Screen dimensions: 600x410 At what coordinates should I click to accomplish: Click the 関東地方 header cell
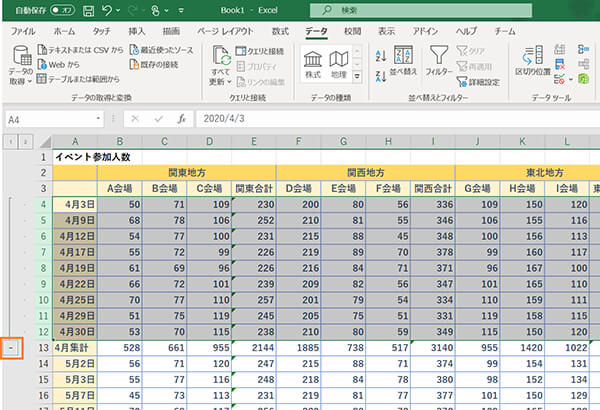[187, 173]
